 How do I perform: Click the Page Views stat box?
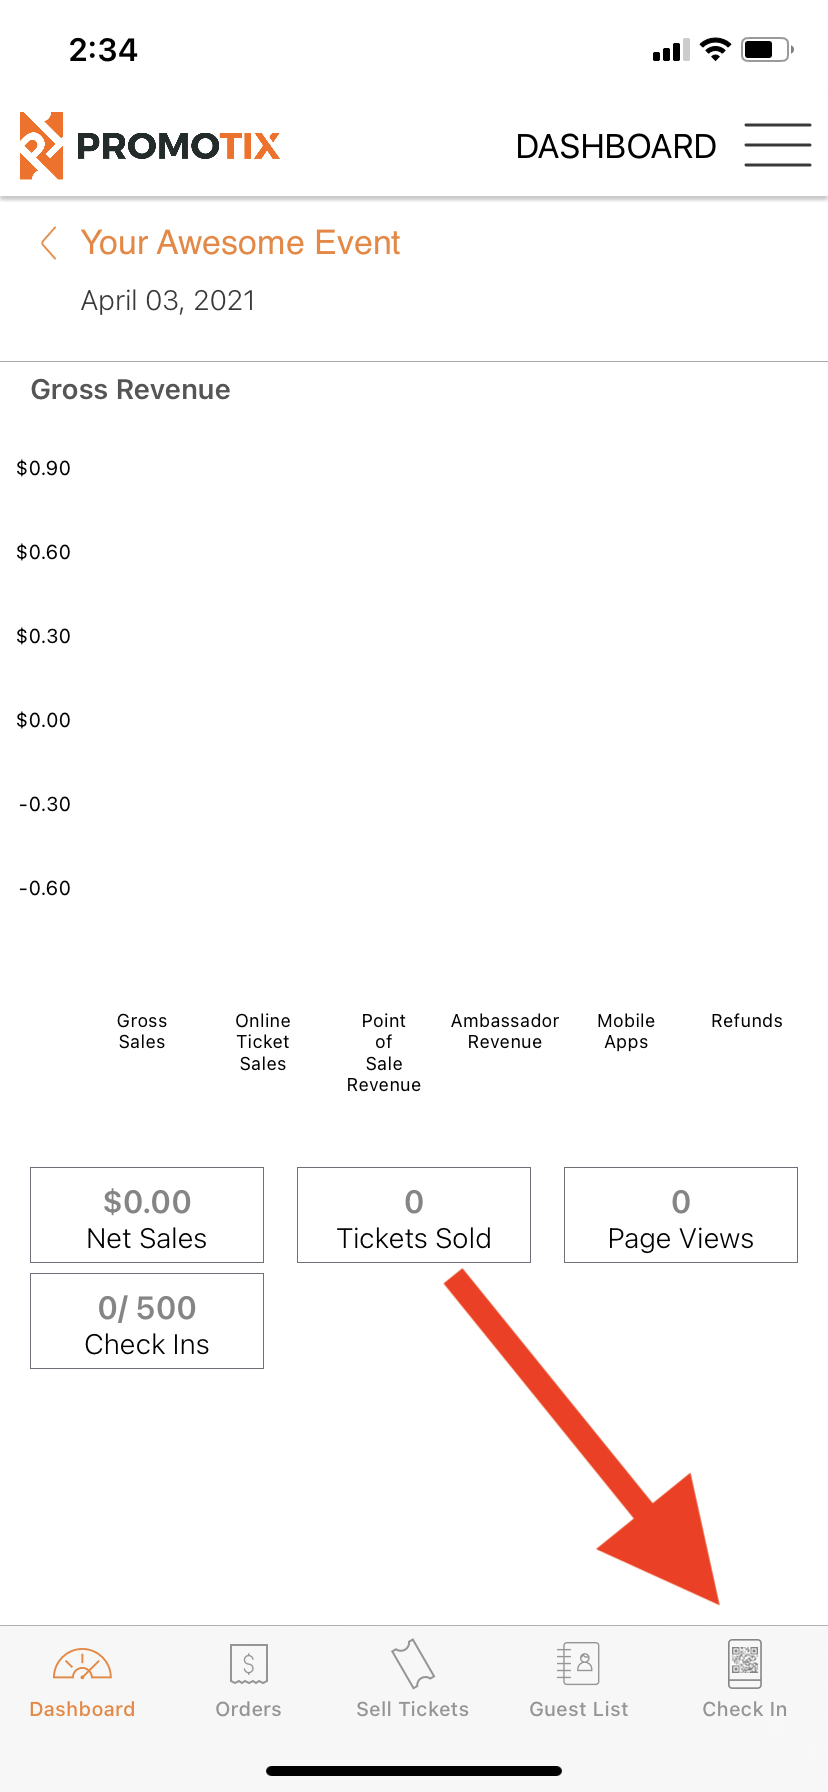[x=680, y=1215]
